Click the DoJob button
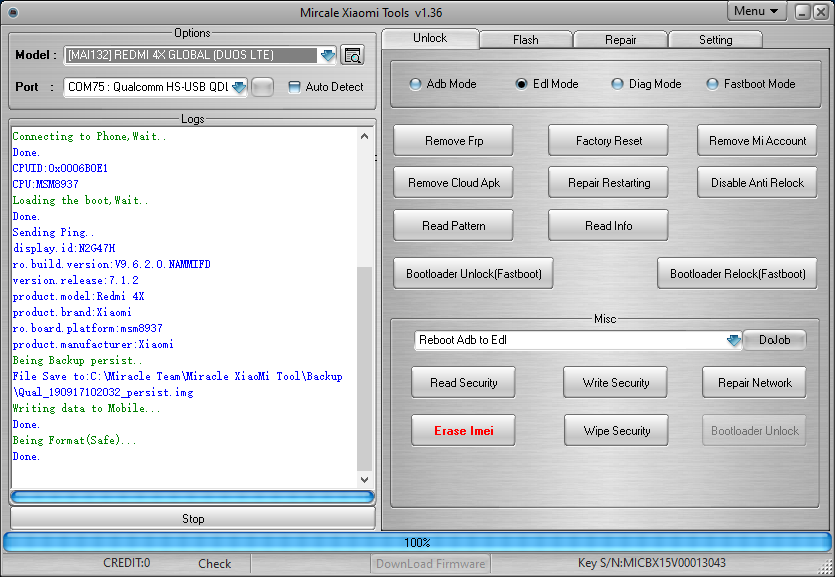Viewport: 835px width, 577px height. [775, 340]
